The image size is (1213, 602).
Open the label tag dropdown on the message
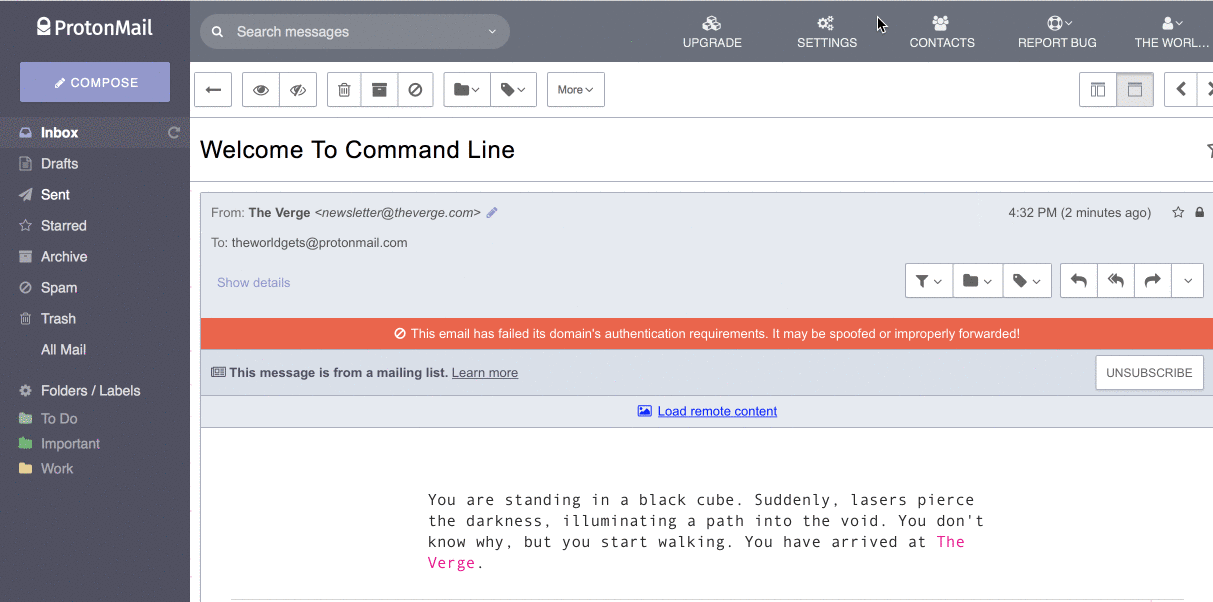point(1026,280)
